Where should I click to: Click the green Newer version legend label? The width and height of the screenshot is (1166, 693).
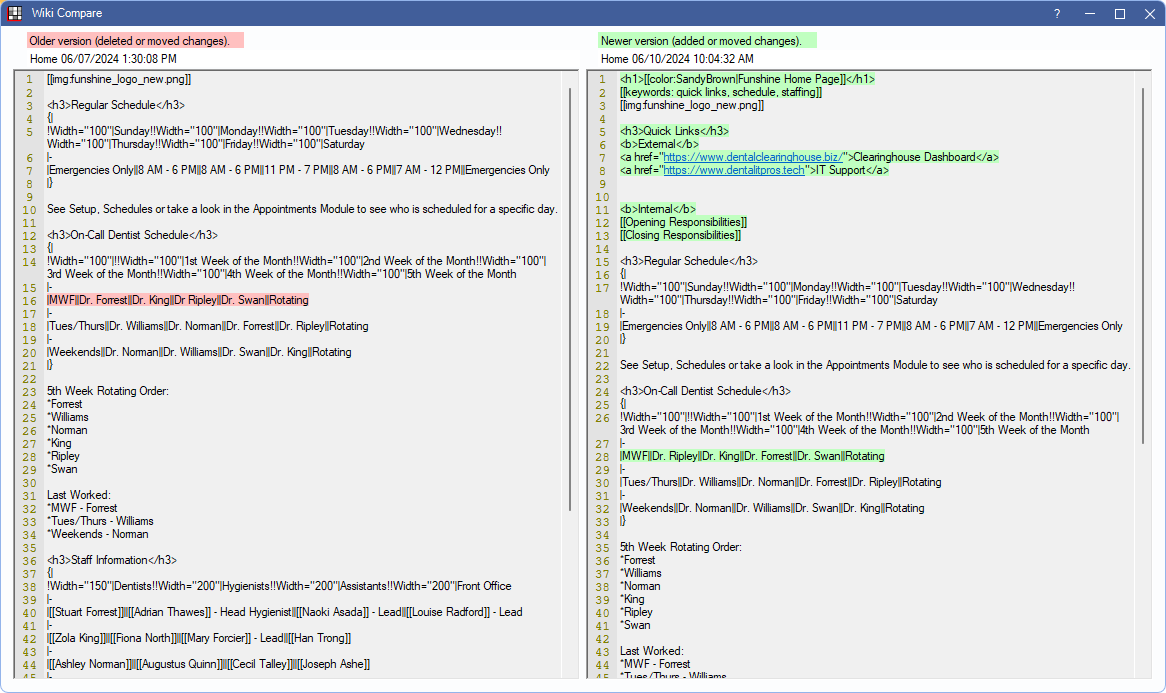(707, 41)
